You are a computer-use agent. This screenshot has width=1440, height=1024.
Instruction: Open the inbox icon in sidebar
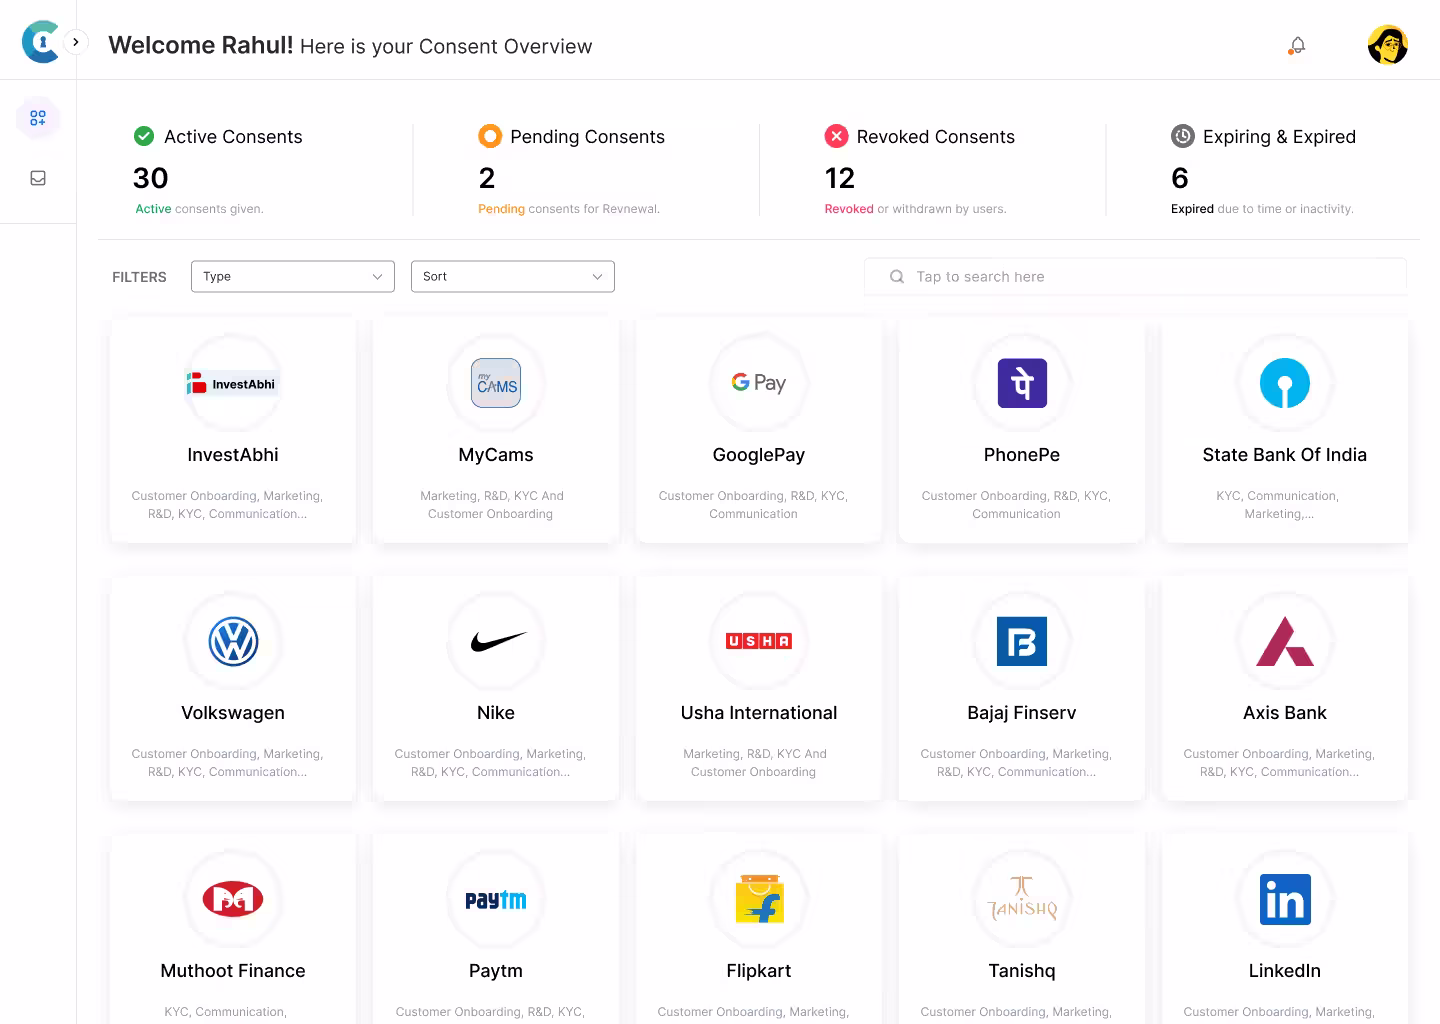coord(38,178)
